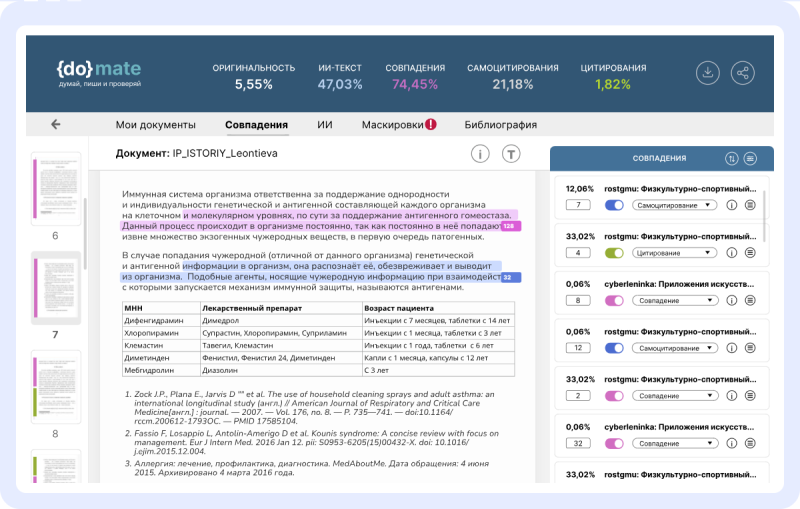800x509 pixels.
Task: Click the number box showing 32
Action: coord(578,443)
